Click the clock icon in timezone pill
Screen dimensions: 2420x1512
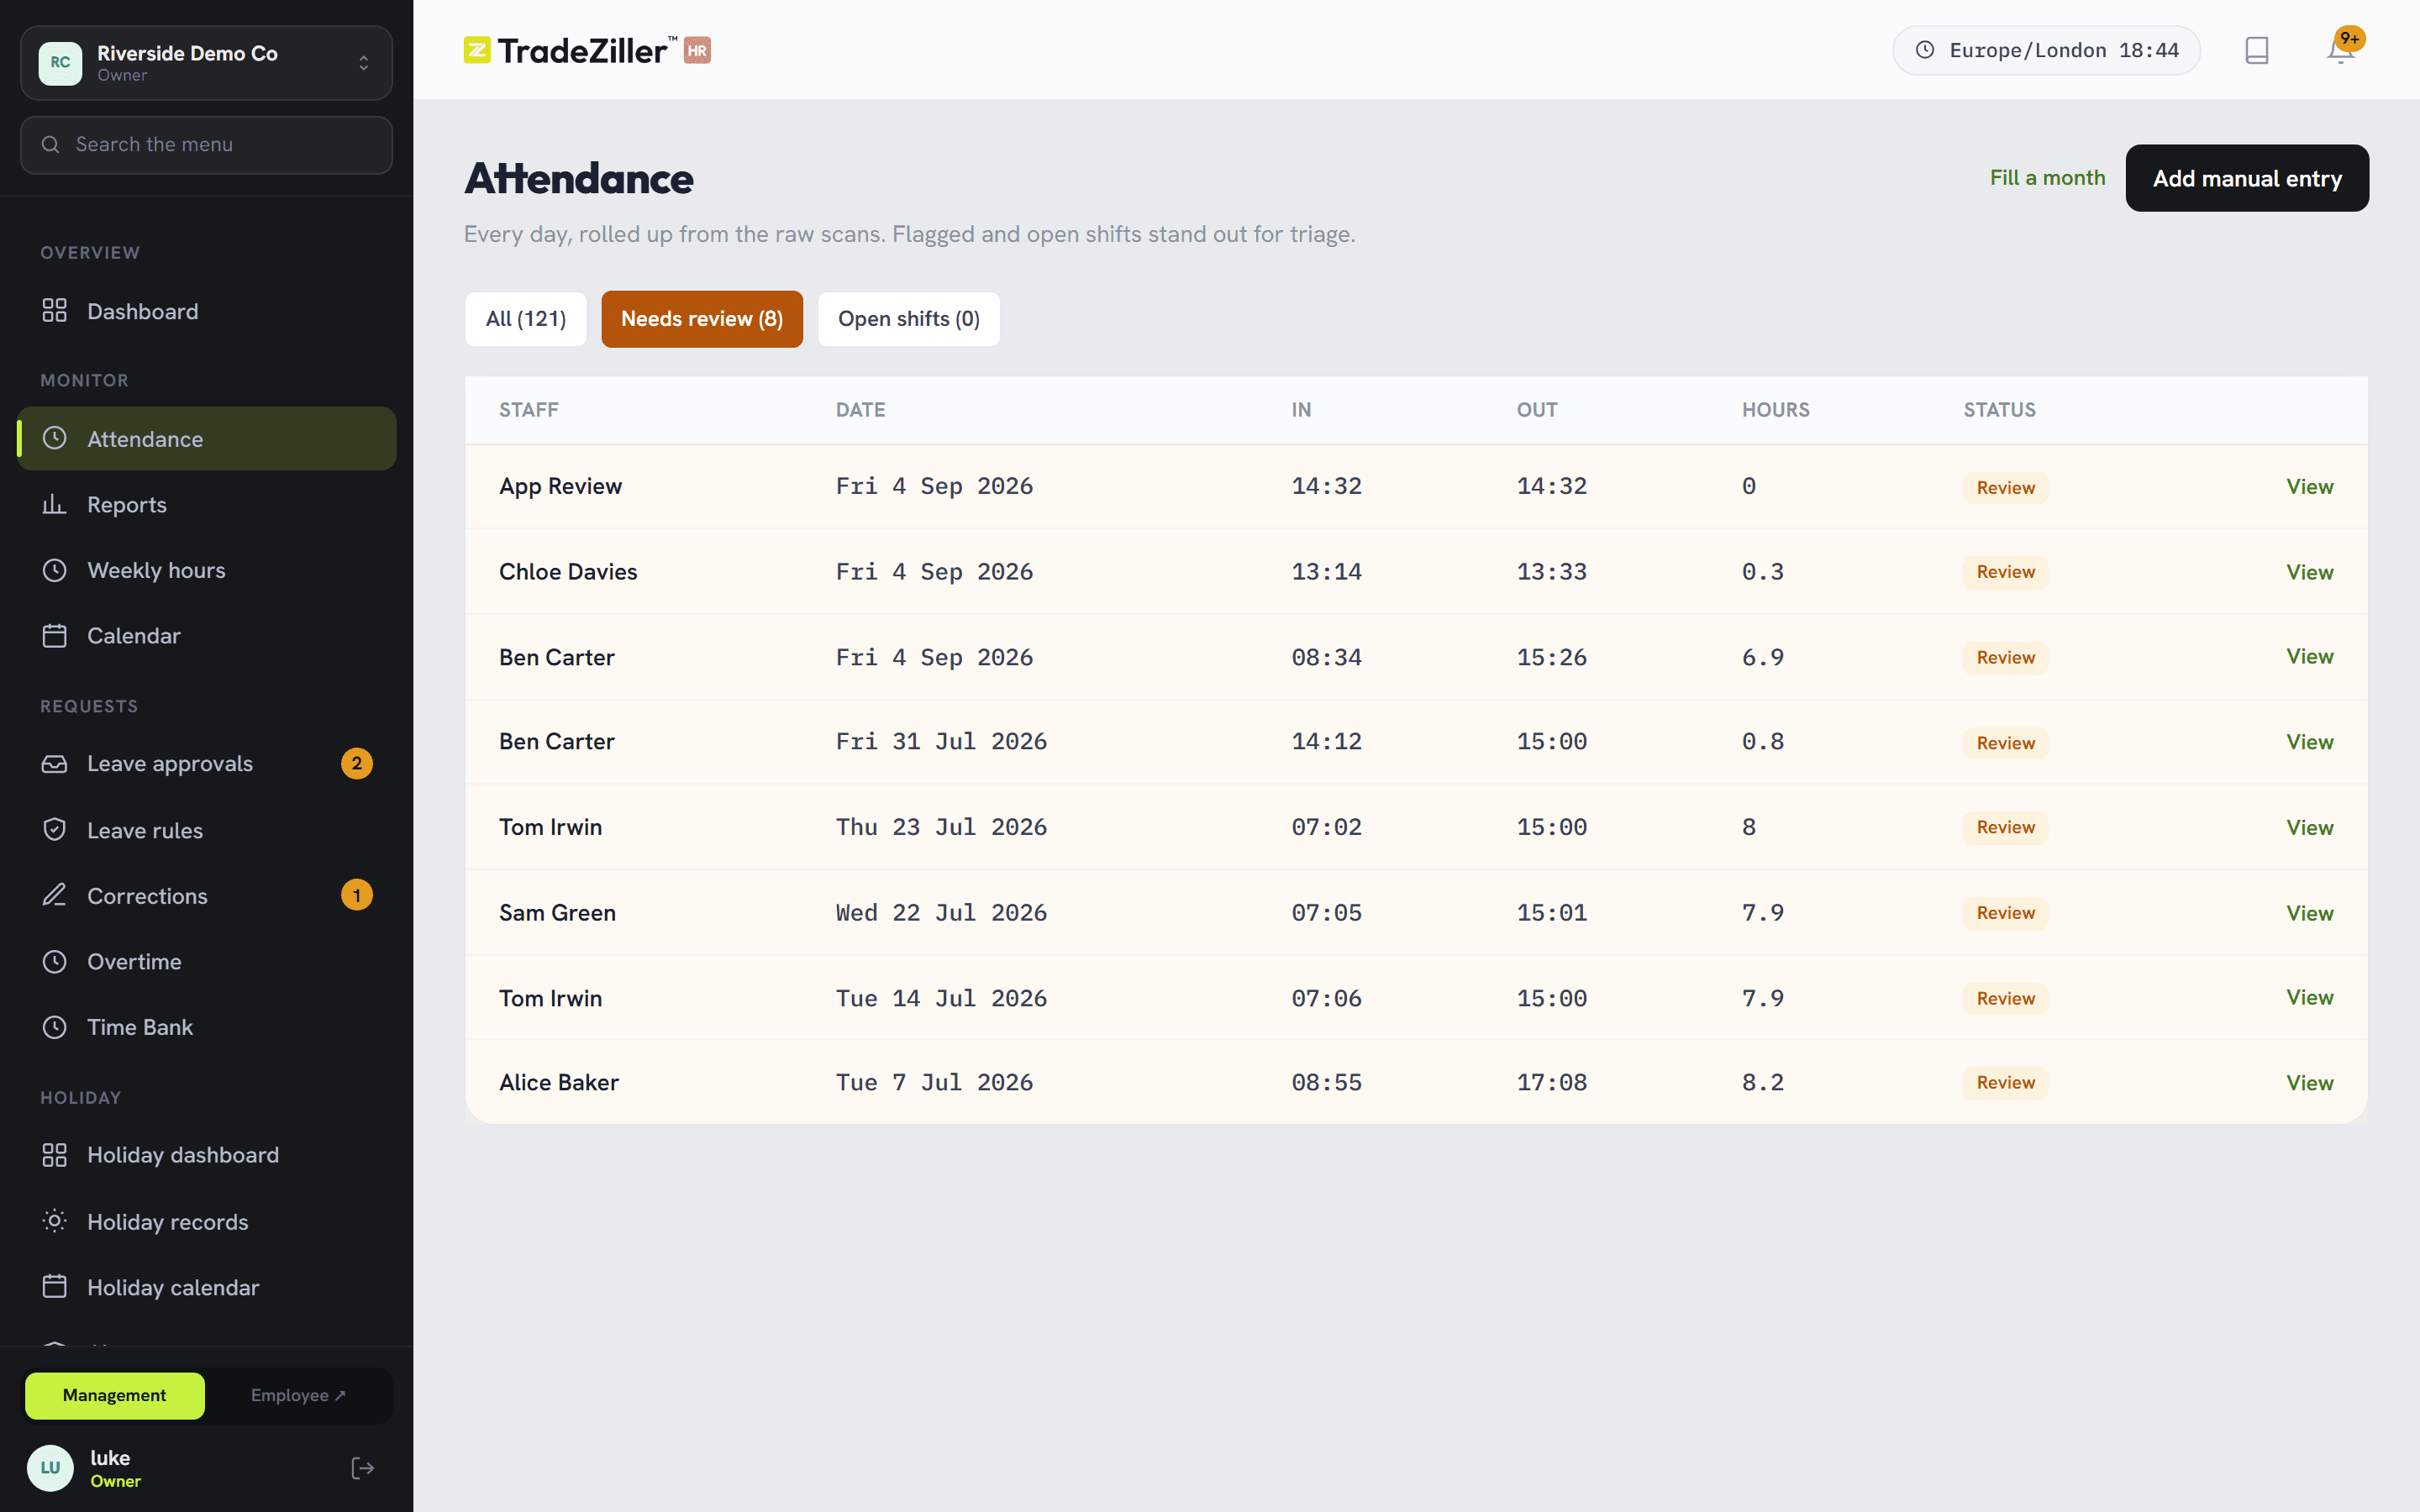pos(1924,50)
